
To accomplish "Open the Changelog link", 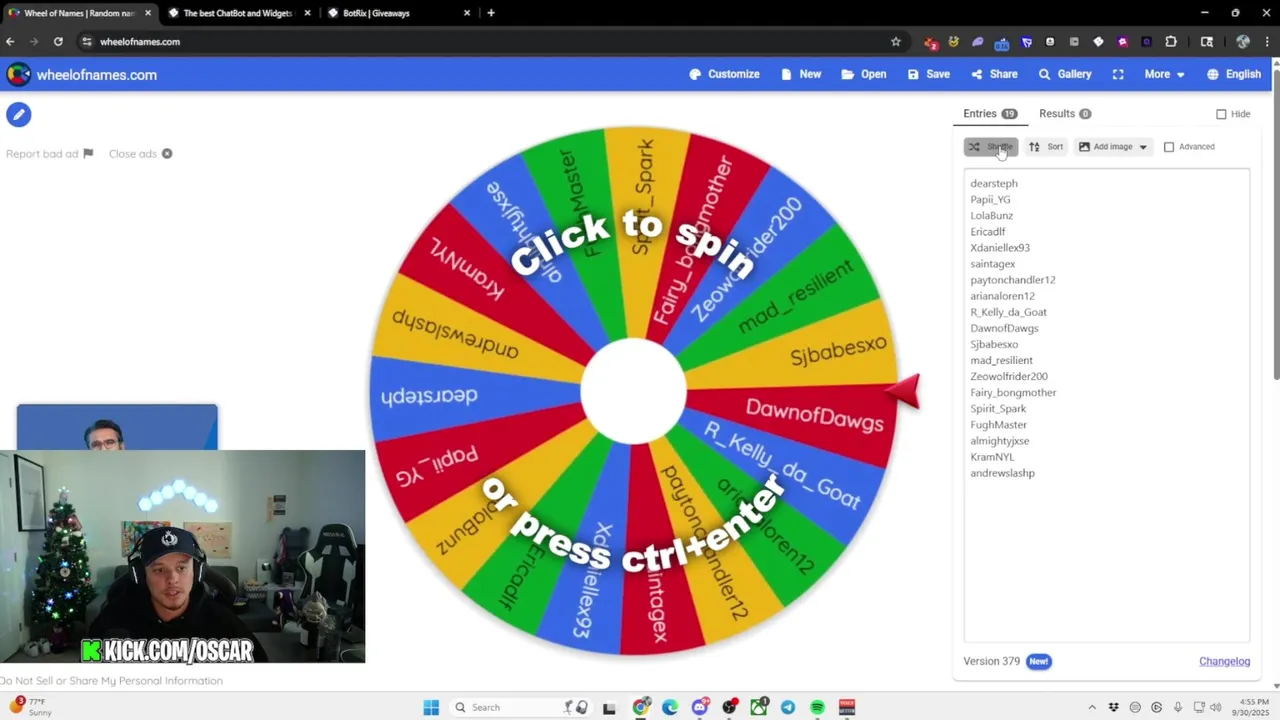I will (1224, 661).
